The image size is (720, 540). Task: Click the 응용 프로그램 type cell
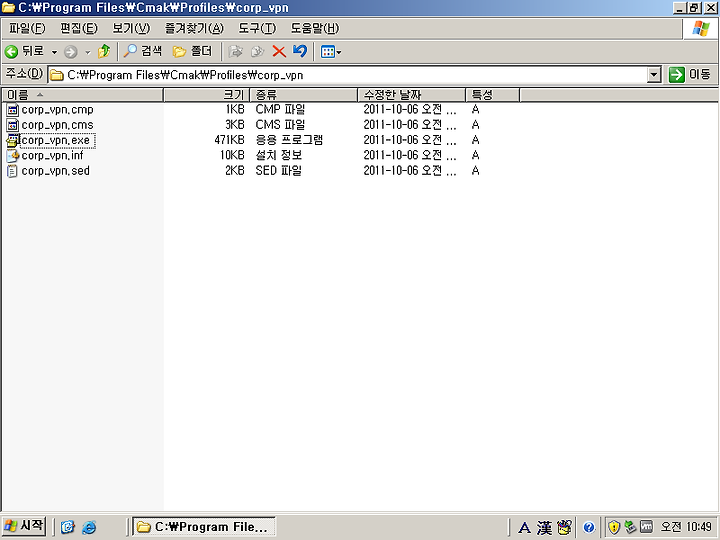click(289, 140)
